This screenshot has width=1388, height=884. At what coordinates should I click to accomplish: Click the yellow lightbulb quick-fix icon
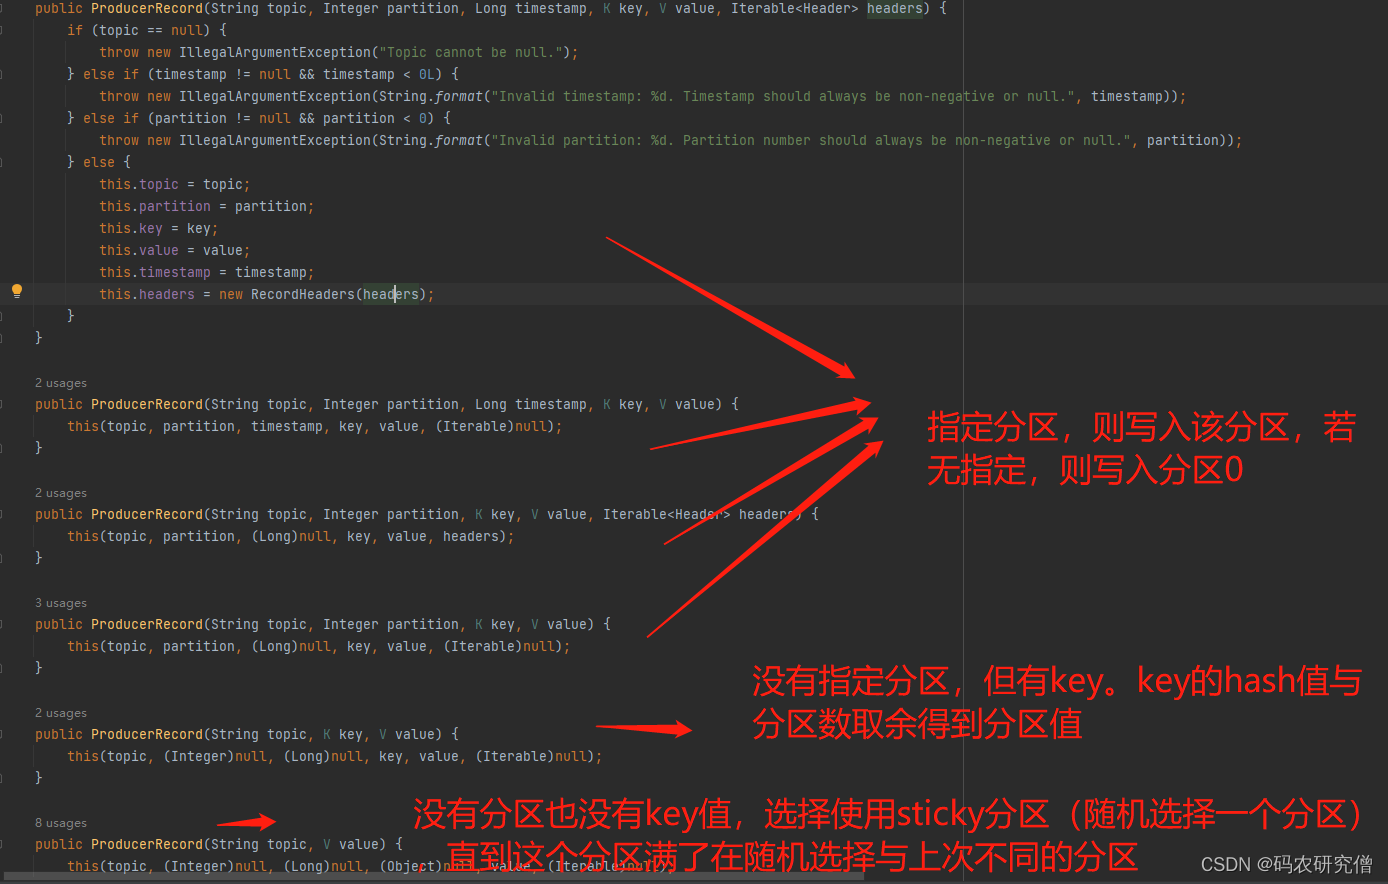coord(17,291)
